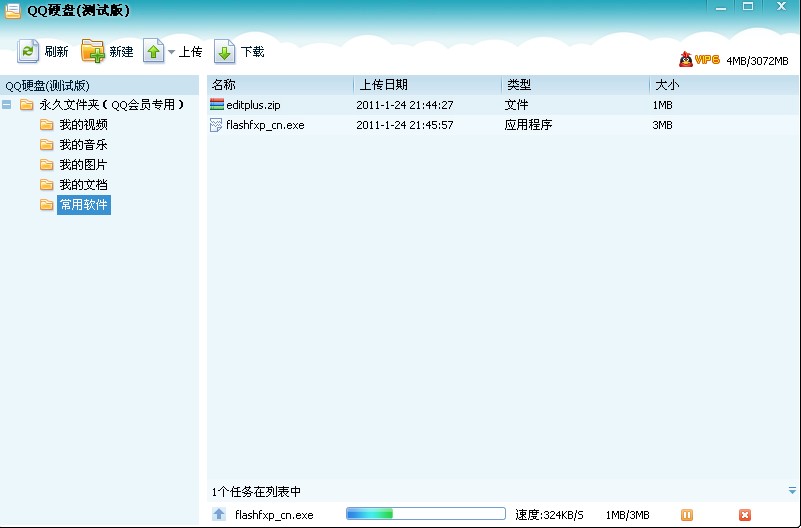Viewport: 801px width, 528px height.
Task: Select the 常用软件 folder
Action: point(84,205)
